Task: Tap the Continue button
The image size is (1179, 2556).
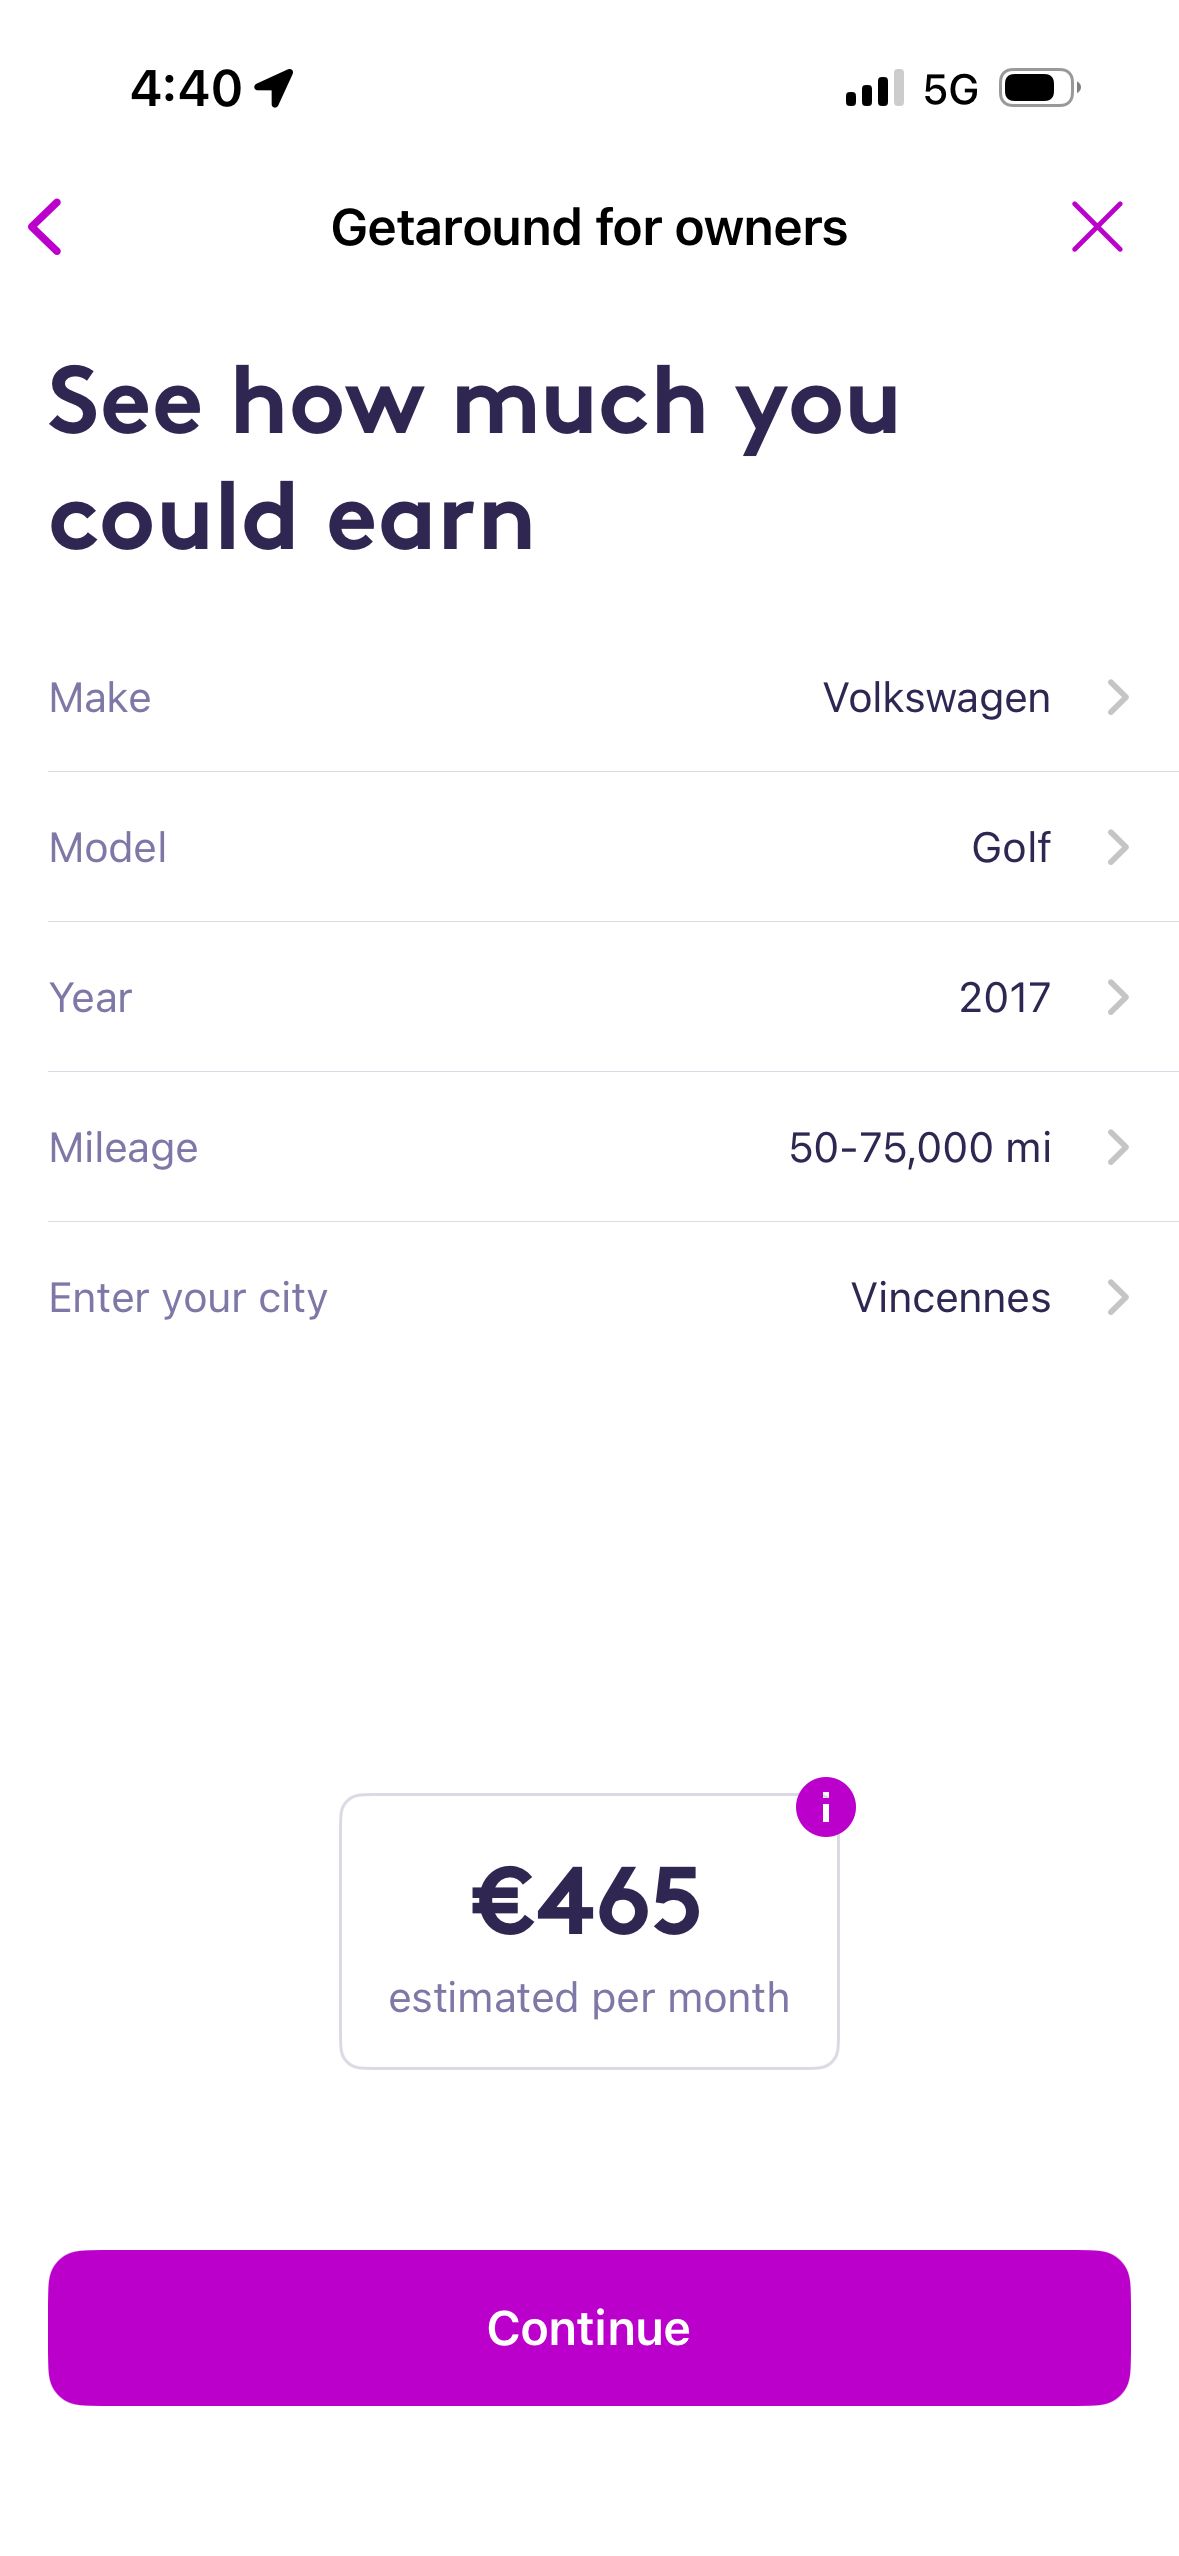Action: (589, 2327)
